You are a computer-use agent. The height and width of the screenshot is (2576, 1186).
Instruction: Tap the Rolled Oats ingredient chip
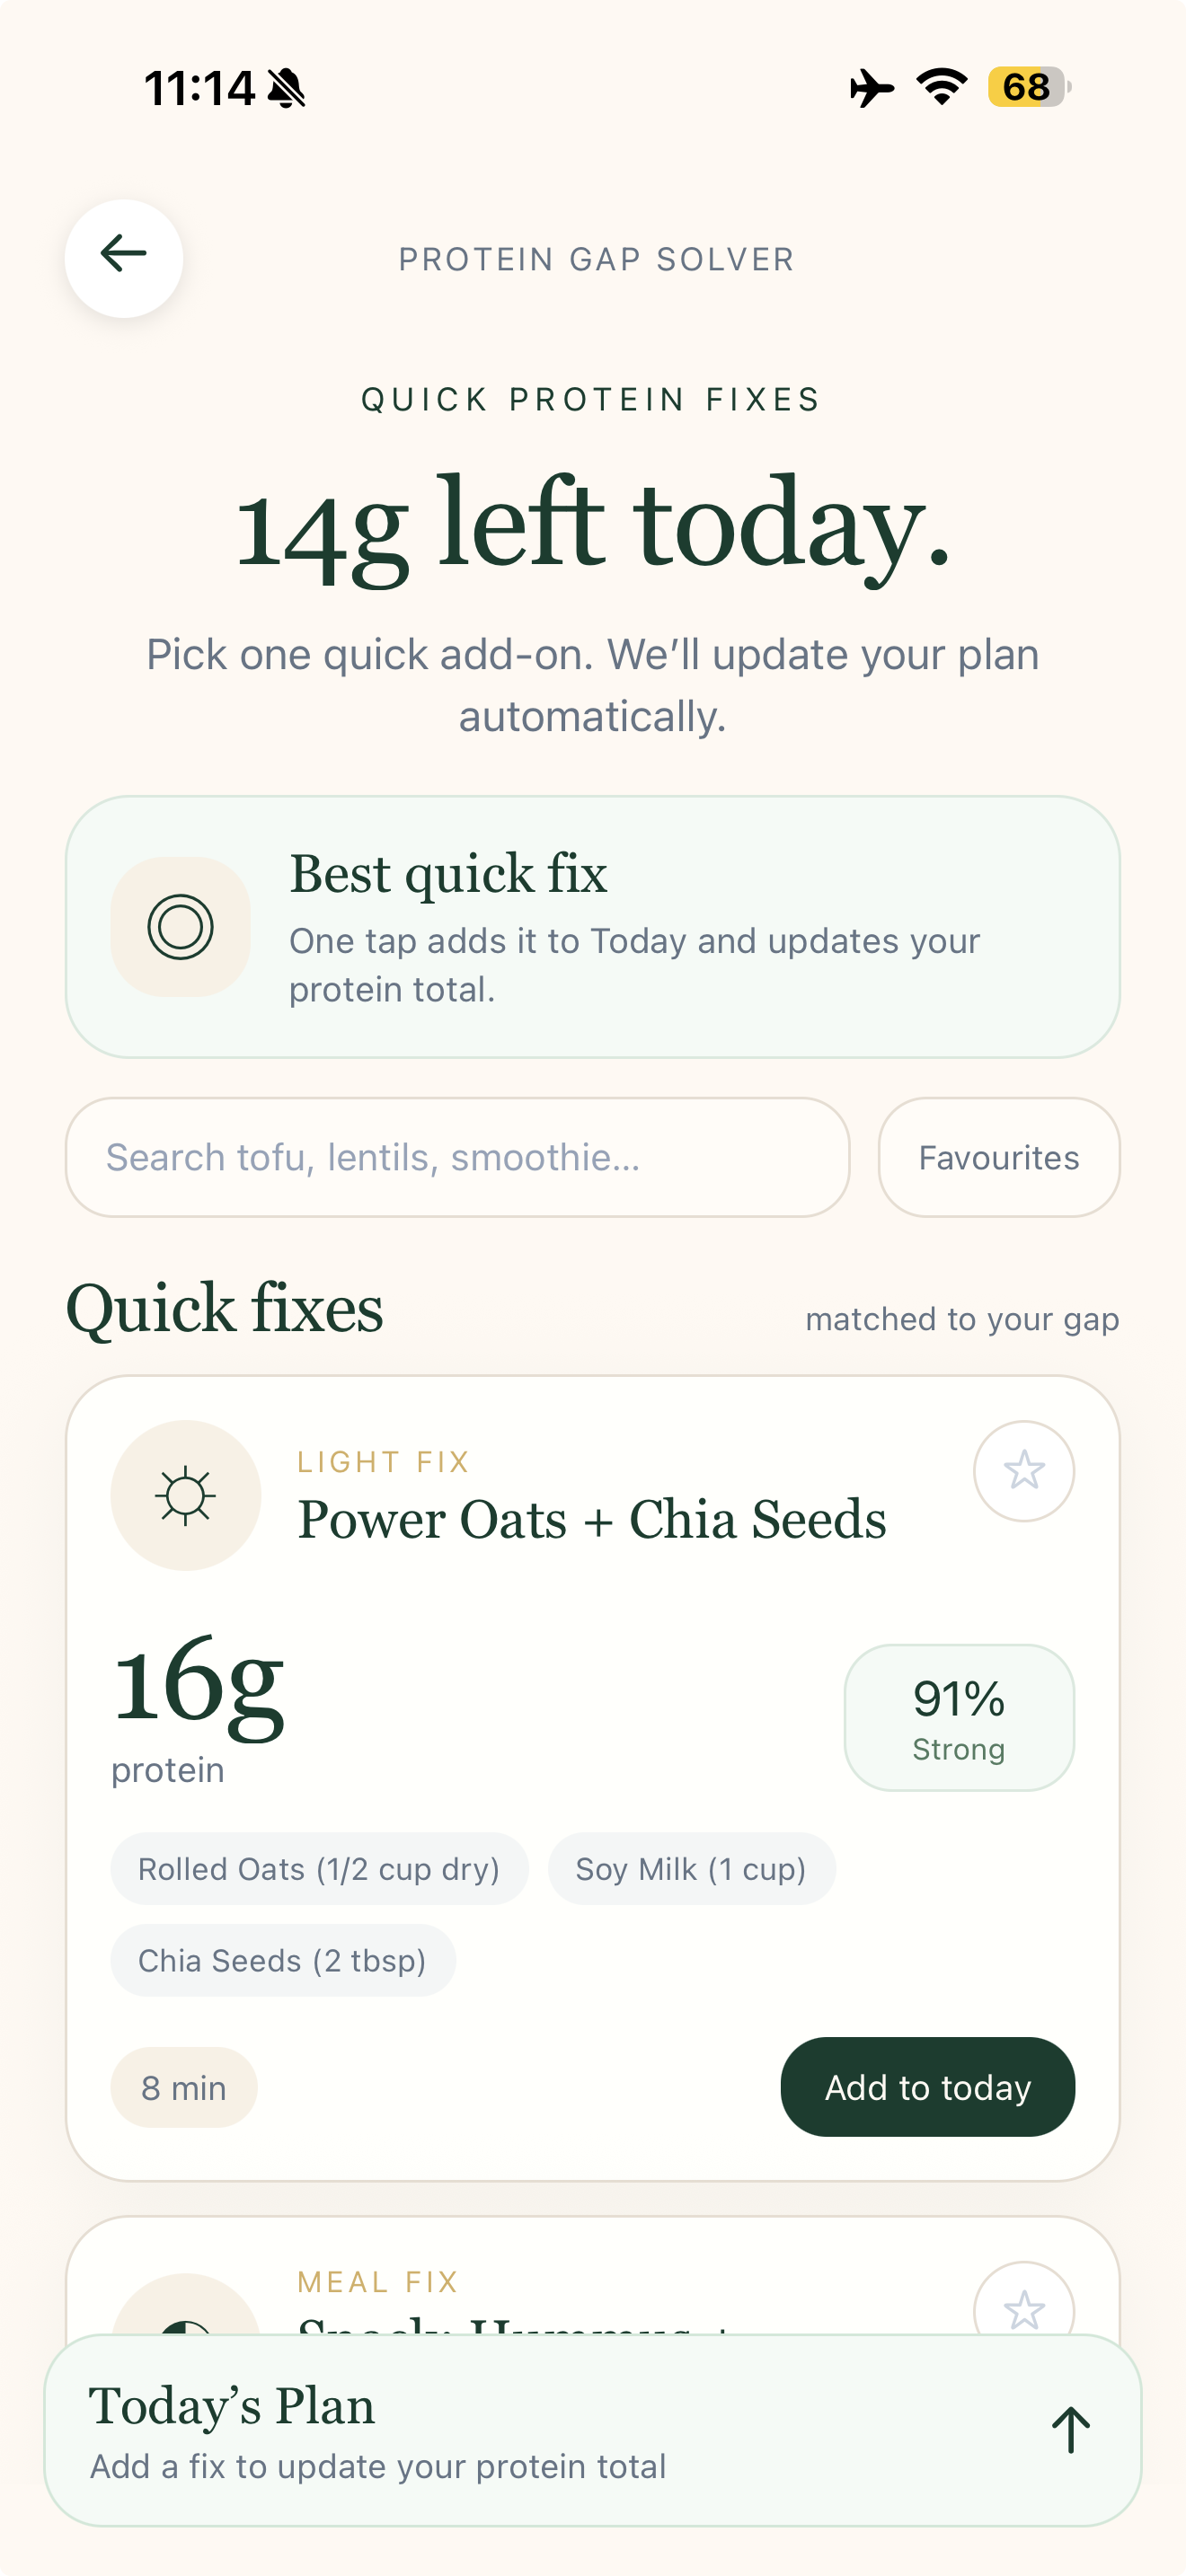tap(319, 1869)
